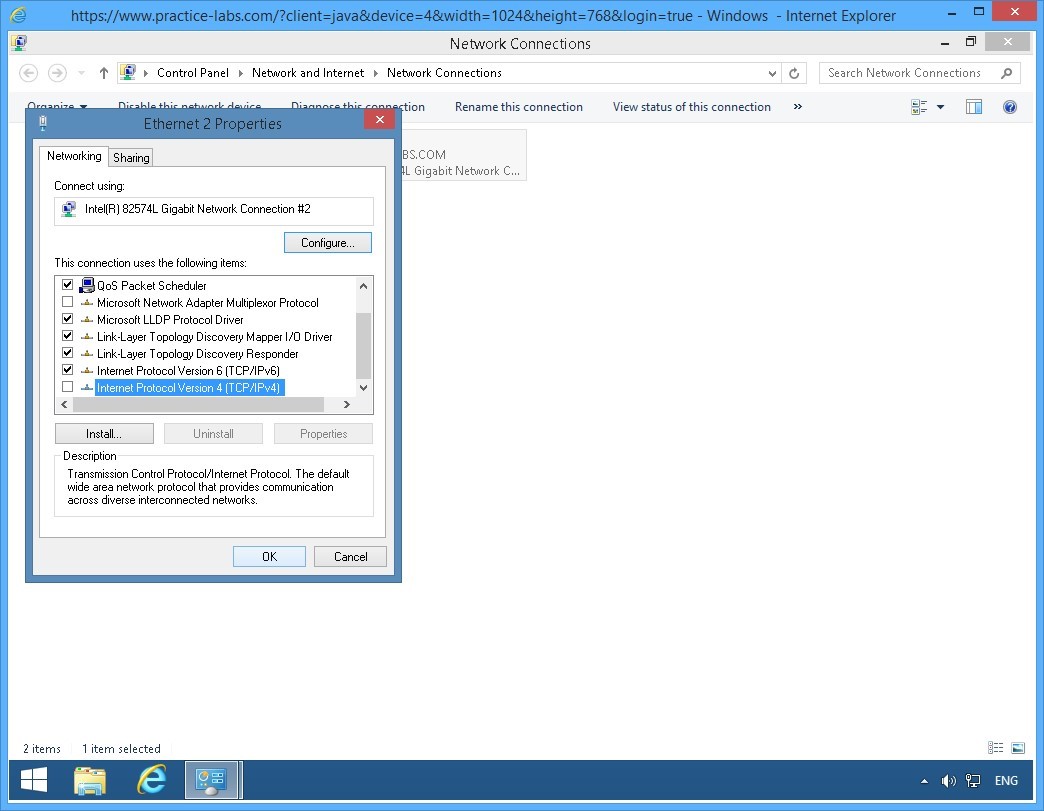This screenshot has height=811, width=1044.
Task: Open the Help question mark icon
Action: pyautogui.click(x=1009, y=107)
